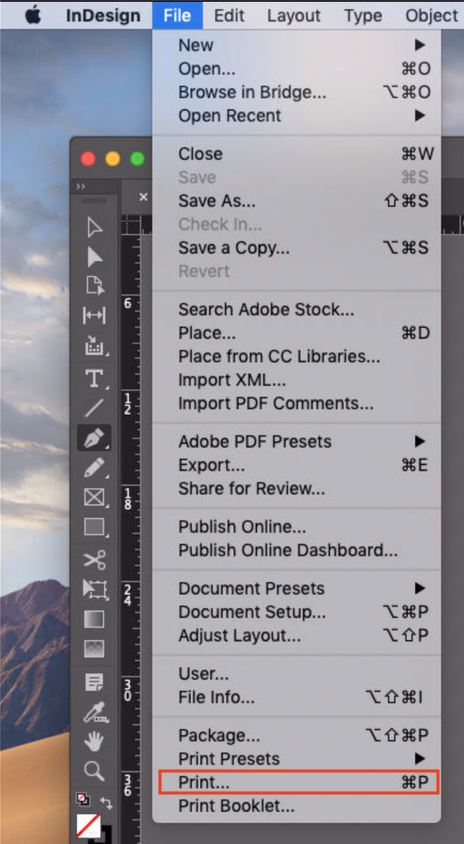Select the Selection tool arrow
The height and width of the screenshot is (844, 464).
(x=95, y=227)
